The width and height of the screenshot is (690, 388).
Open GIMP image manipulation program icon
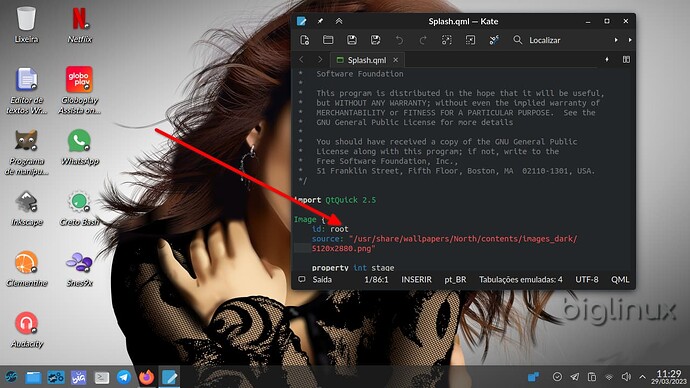(x=26, y=152)
